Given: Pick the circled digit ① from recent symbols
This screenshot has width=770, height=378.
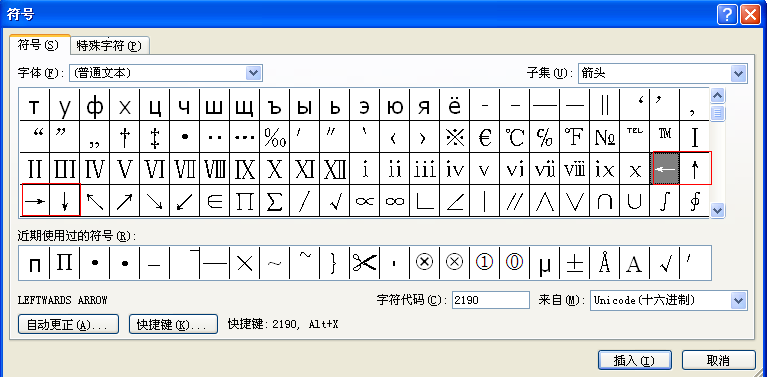Looking at the screenshot, I should pos(485,263).
